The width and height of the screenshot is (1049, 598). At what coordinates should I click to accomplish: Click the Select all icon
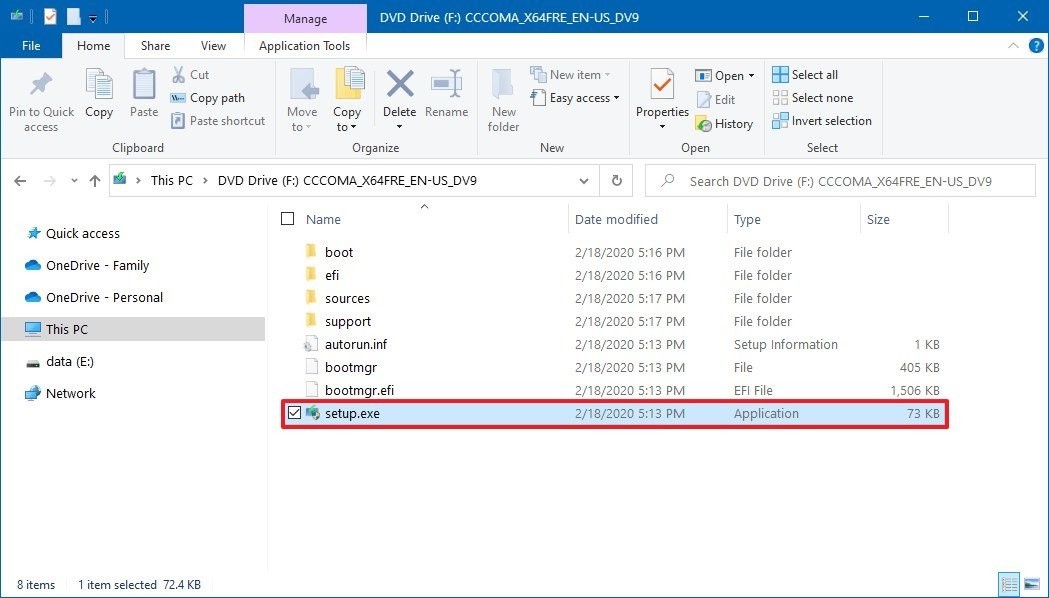[780, 74]
